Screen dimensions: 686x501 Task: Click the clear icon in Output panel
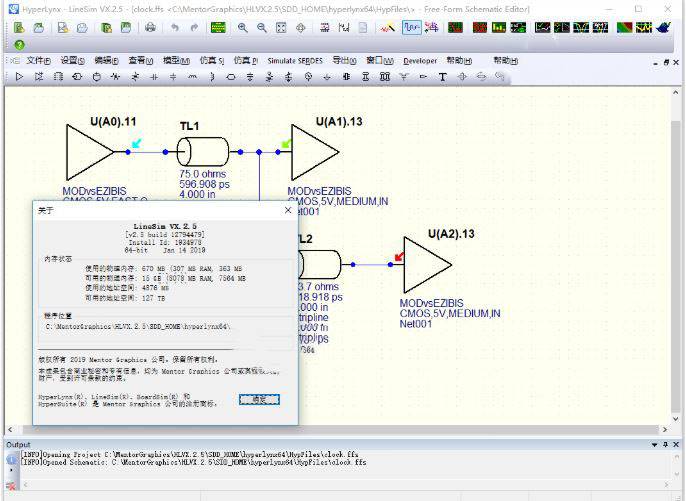[11, 485]
